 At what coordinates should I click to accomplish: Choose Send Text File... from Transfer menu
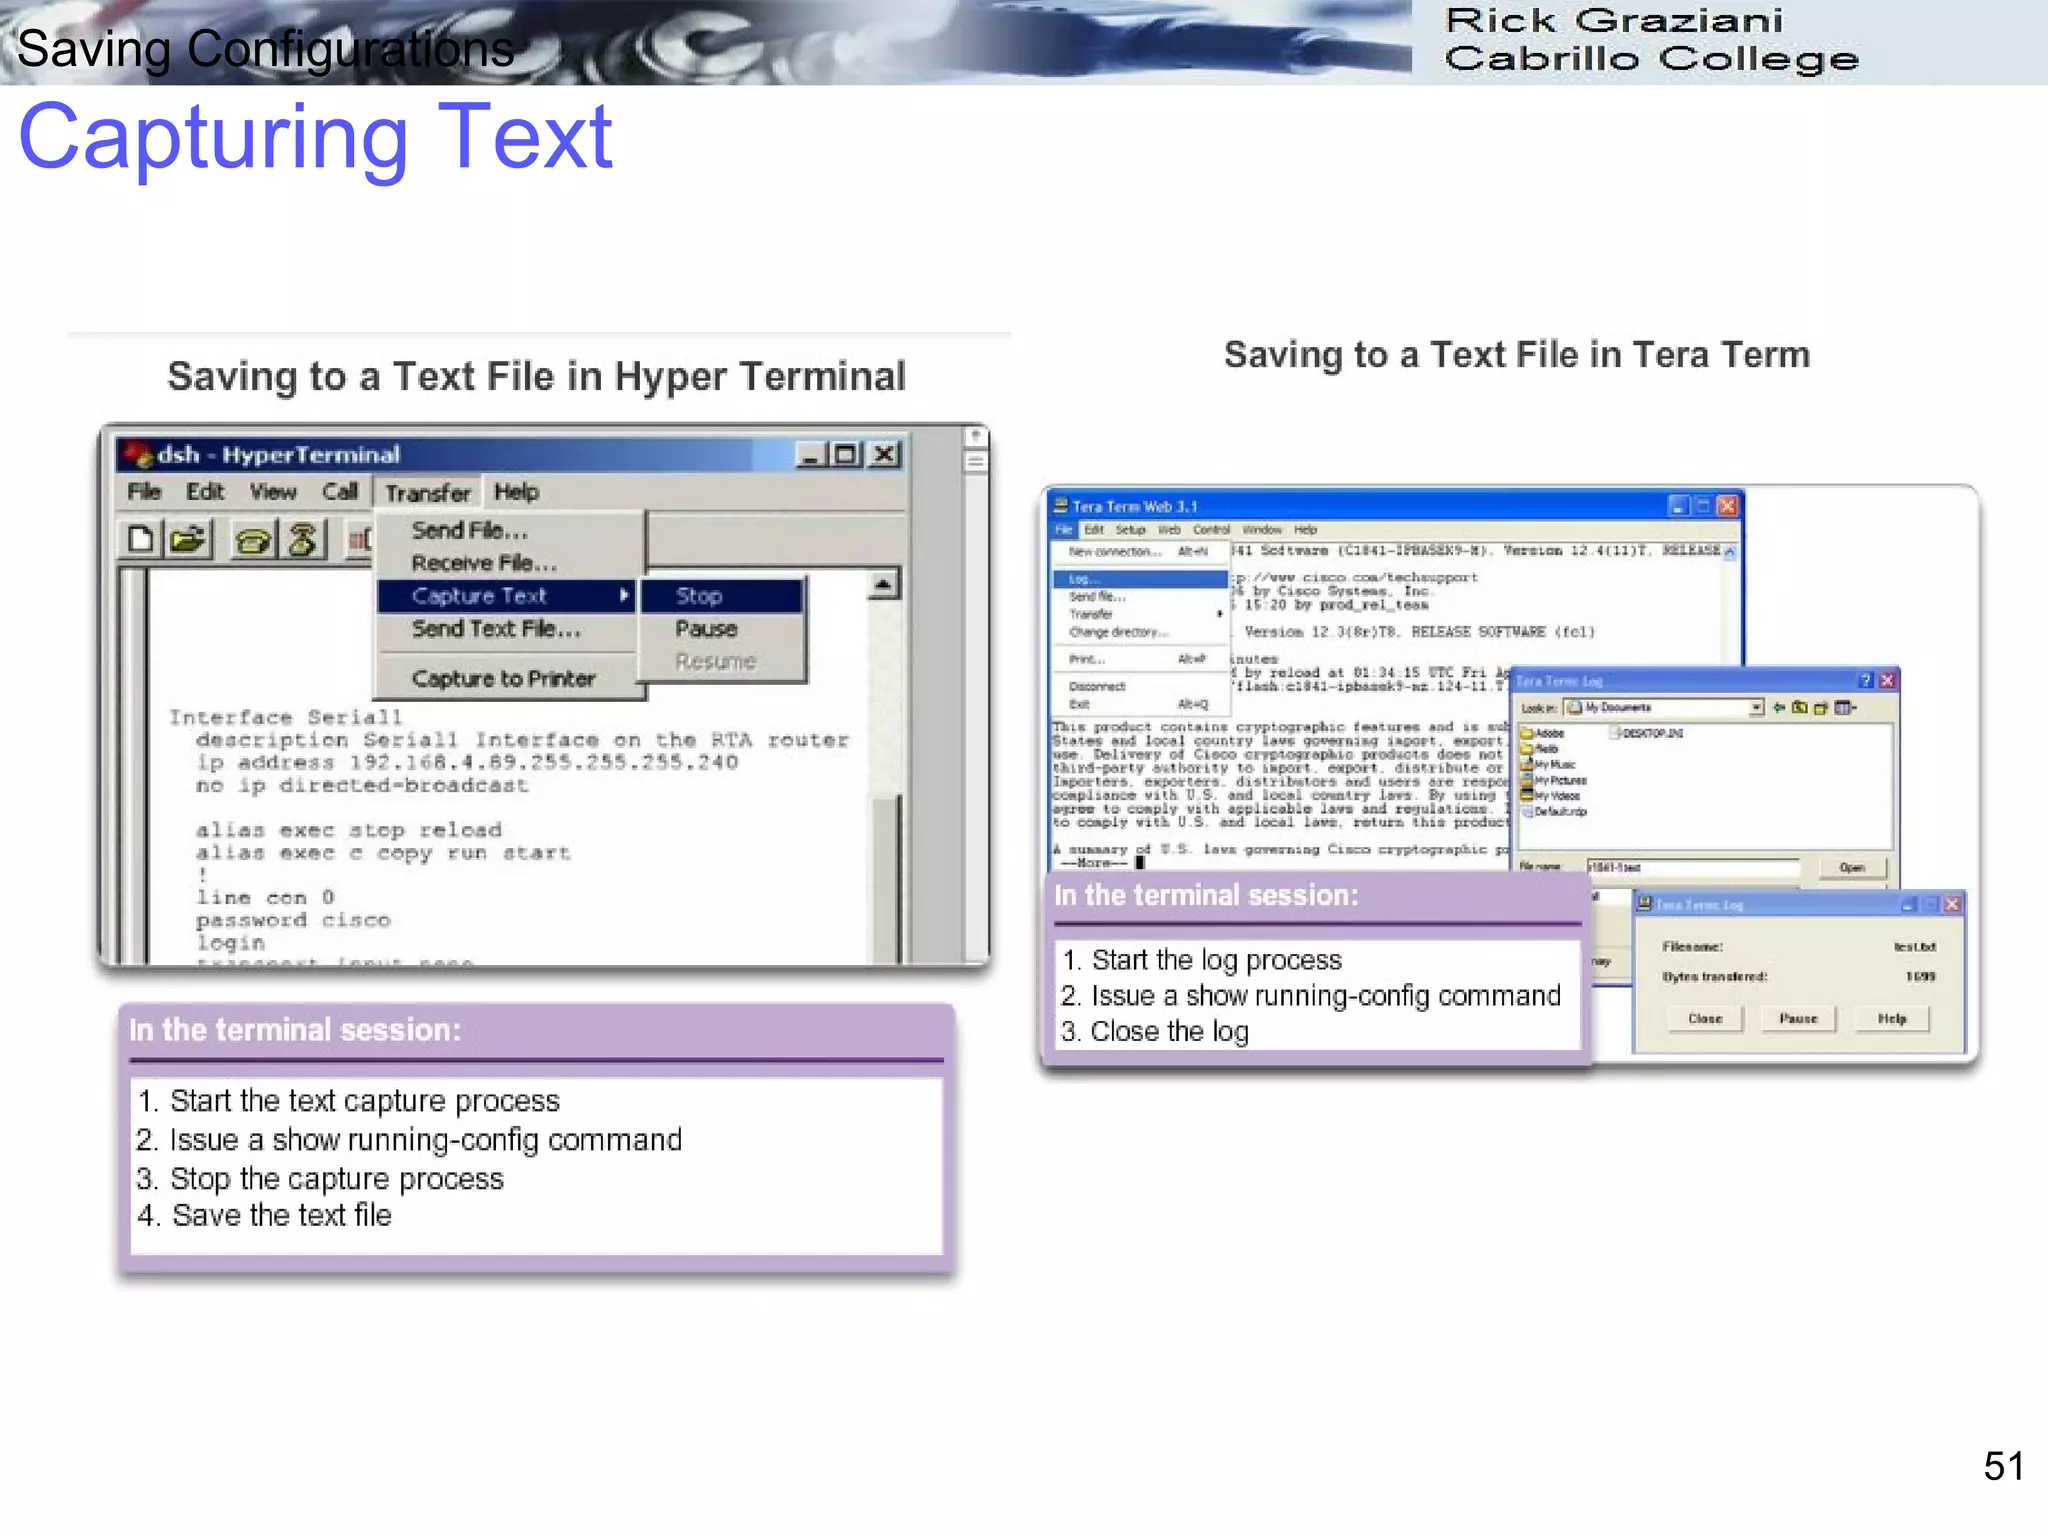coord(508,630)
